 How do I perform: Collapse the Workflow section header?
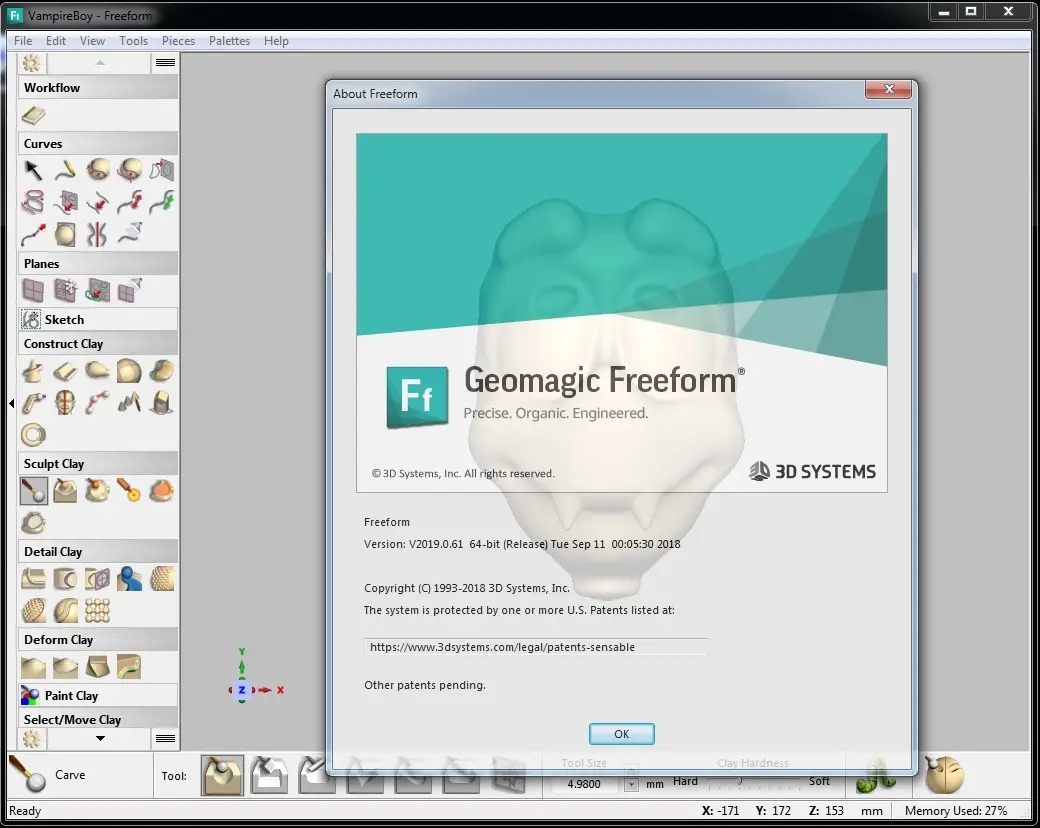point(98,88)
